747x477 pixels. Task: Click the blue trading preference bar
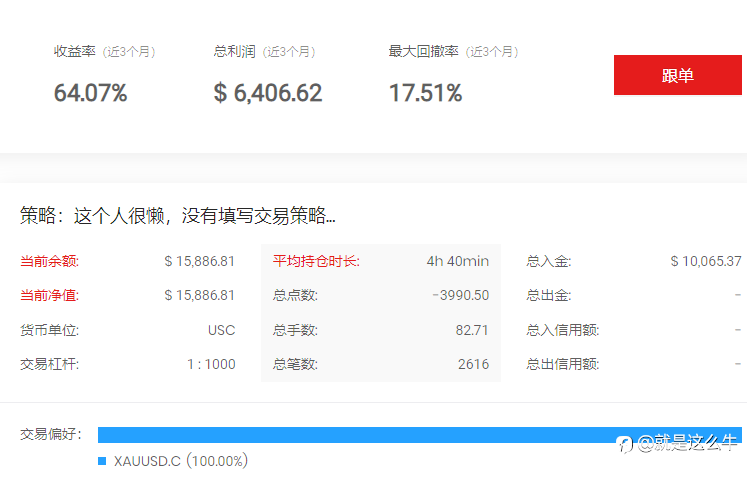point(420,435)
